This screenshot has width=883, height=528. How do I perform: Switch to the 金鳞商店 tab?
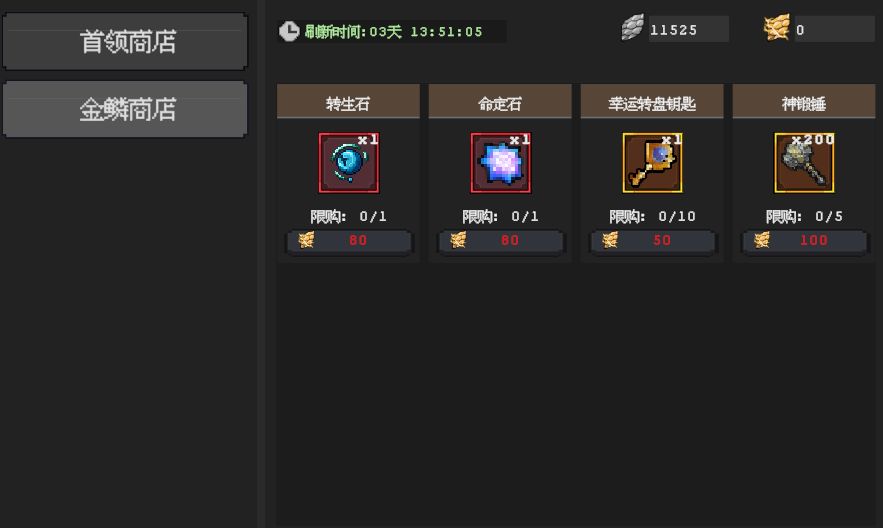pyautogui.click(x=125, y=109)
